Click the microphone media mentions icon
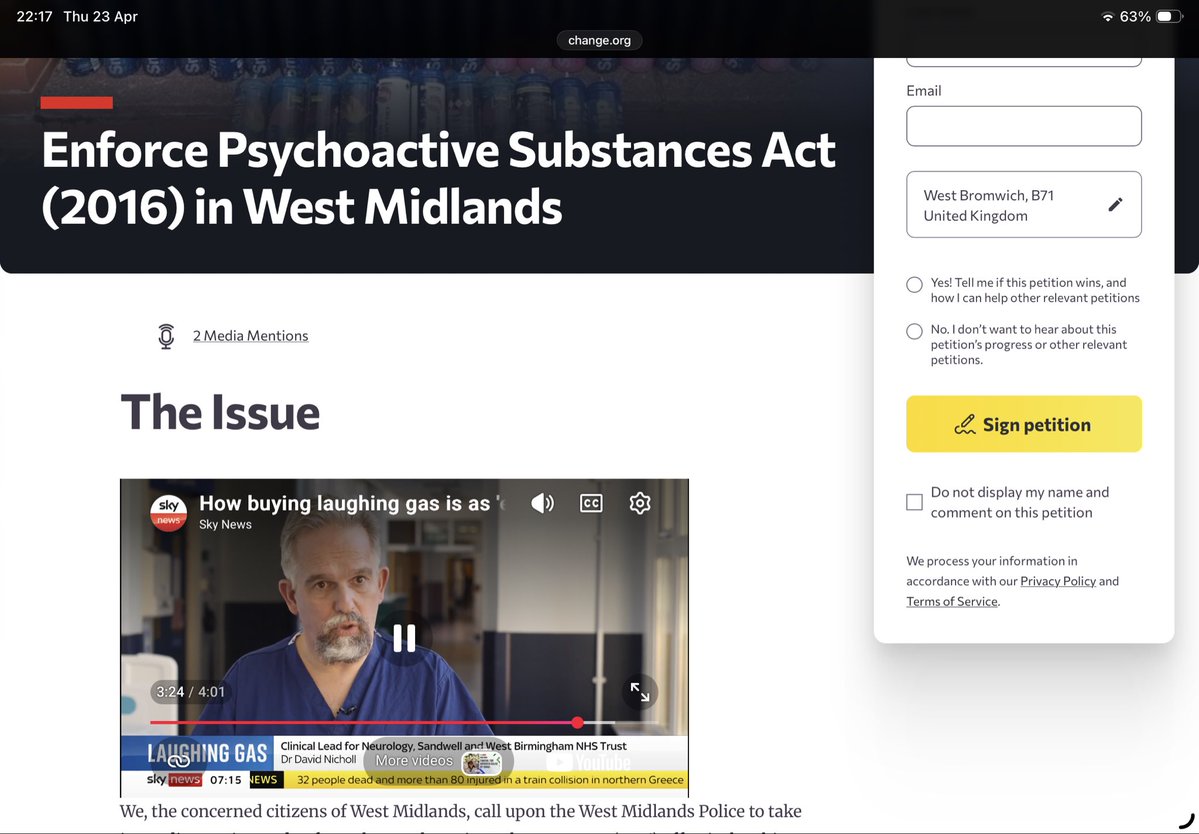Screen dimensions: 1199x834 [x=166, y=336]
